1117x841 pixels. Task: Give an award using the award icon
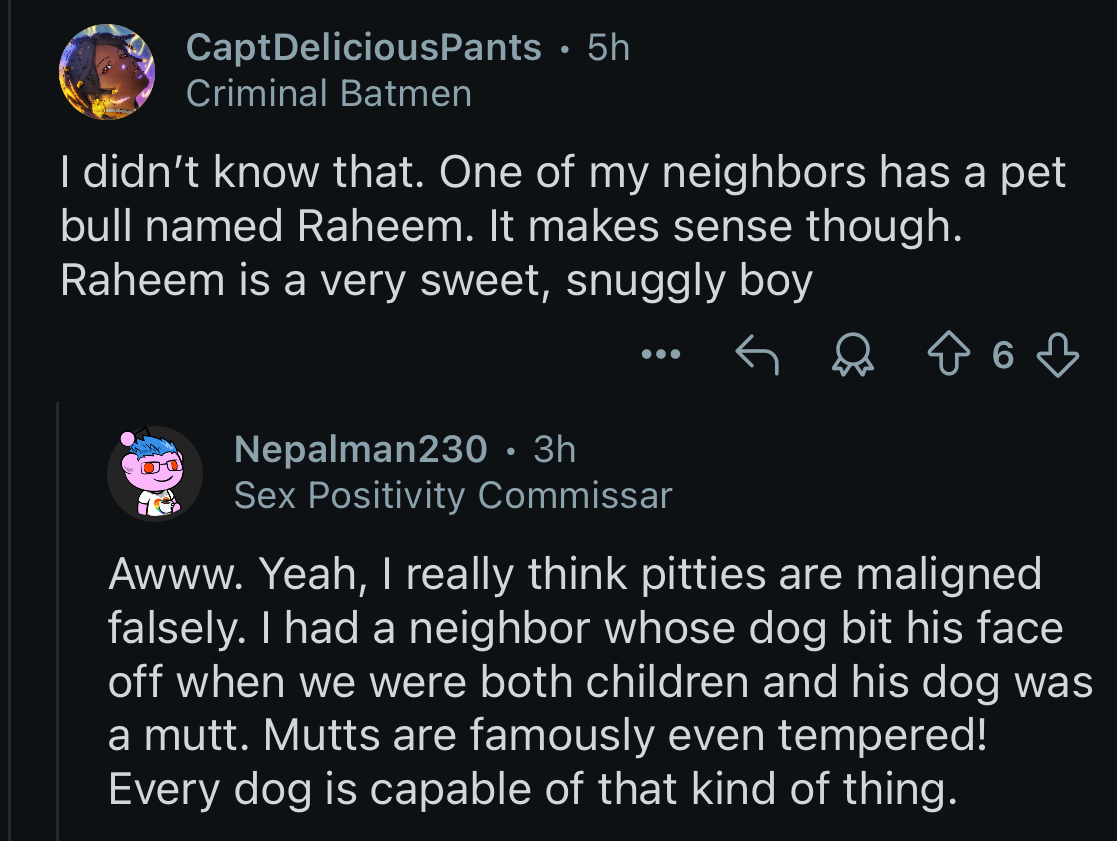[852, 353]
